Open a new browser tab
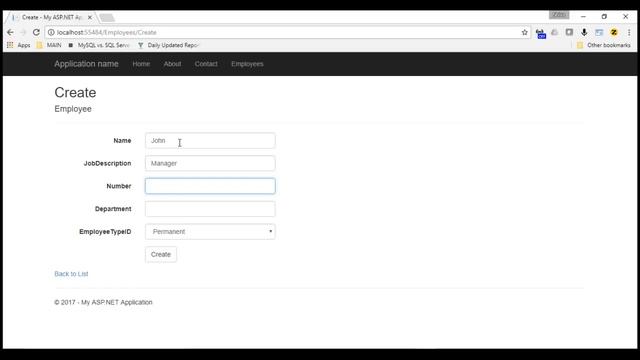This screenshot has height=360, width=640. (x=107, y=18)
